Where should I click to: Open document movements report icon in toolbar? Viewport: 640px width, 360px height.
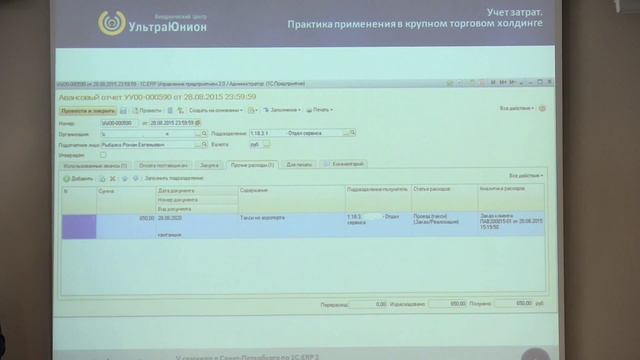click(x=170, y=110)
